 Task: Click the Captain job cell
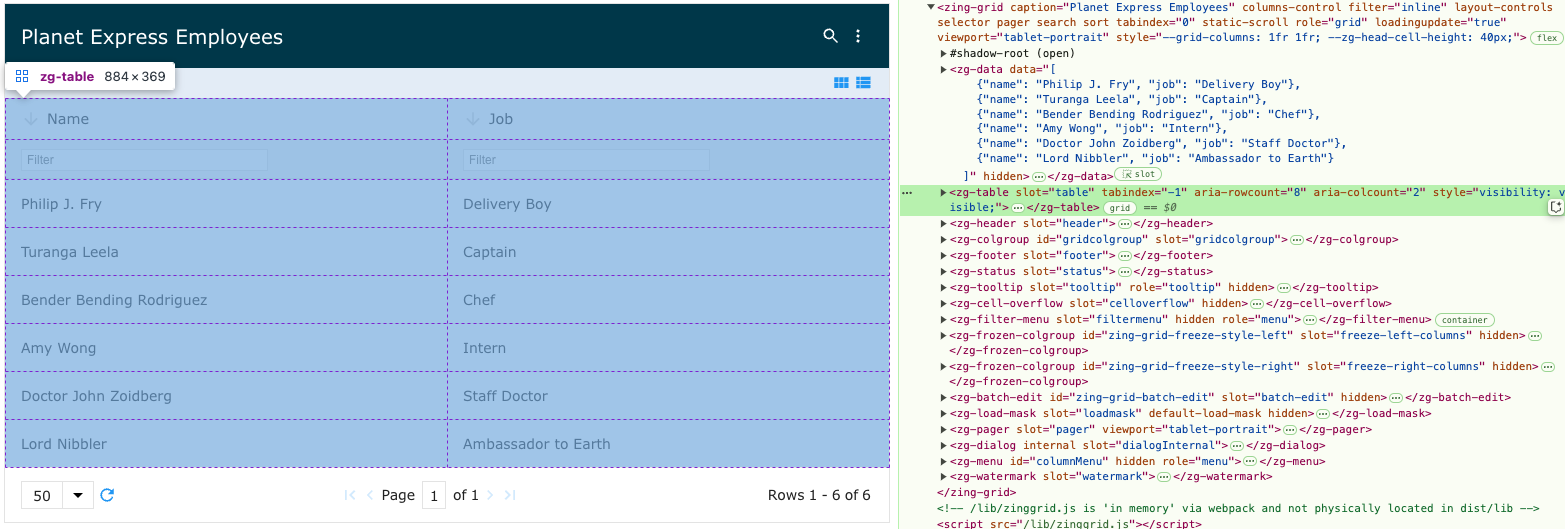tap(668, 252)
